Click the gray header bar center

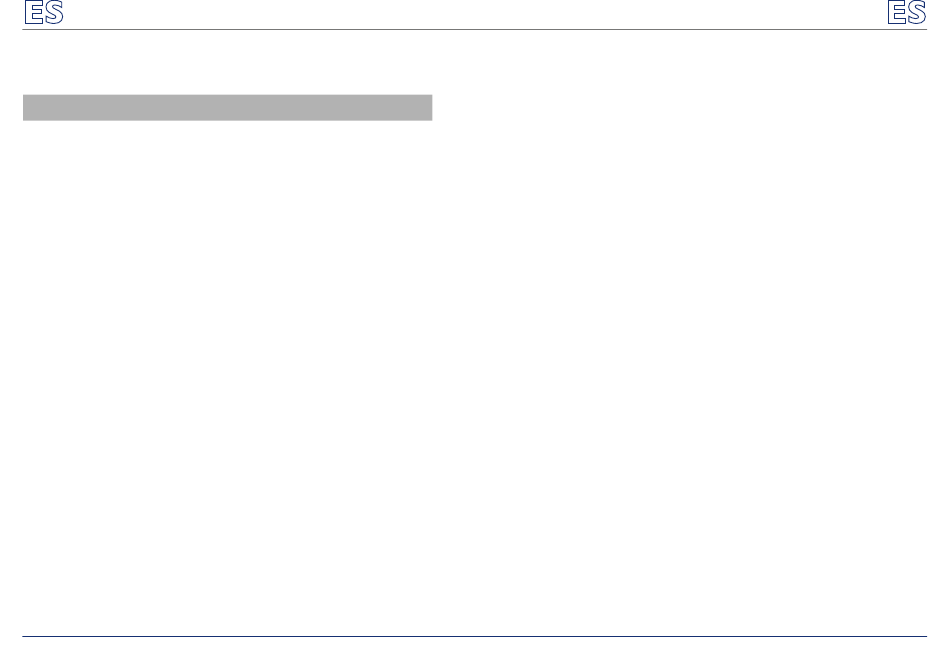227,108
